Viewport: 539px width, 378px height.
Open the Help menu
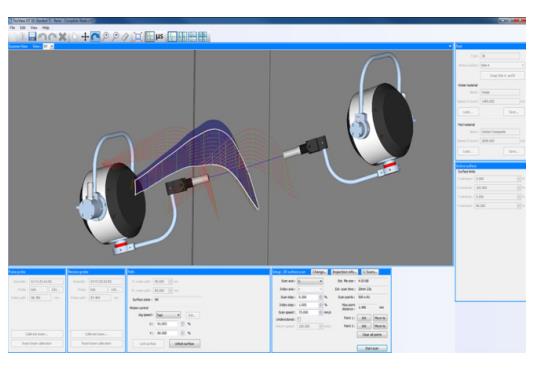tap(45, 27)
